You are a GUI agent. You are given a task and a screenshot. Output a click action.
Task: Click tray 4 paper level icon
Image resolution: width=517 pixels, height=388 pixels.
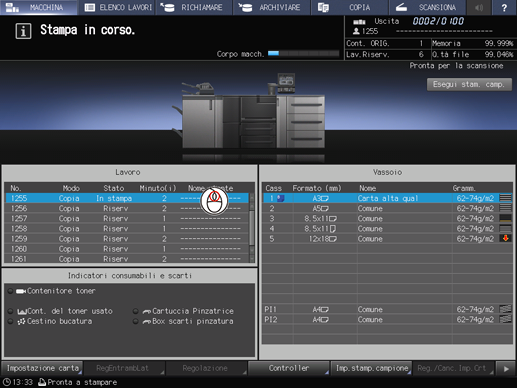click(505, 229)
